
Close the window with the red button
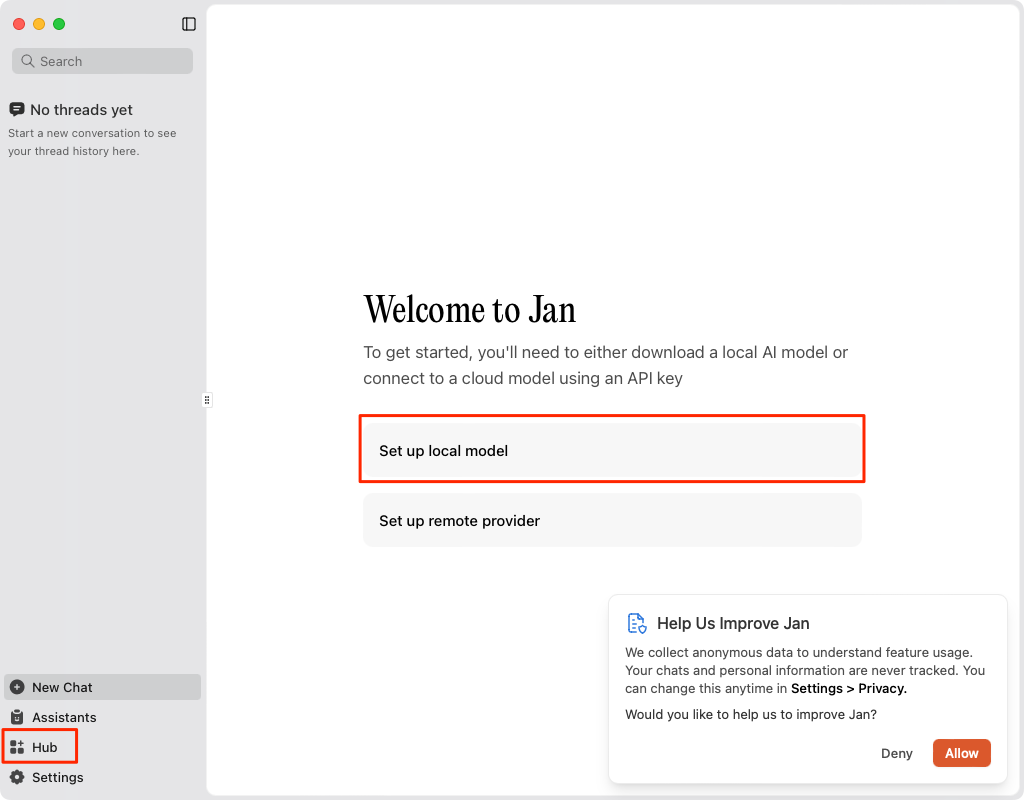(19, 24)
